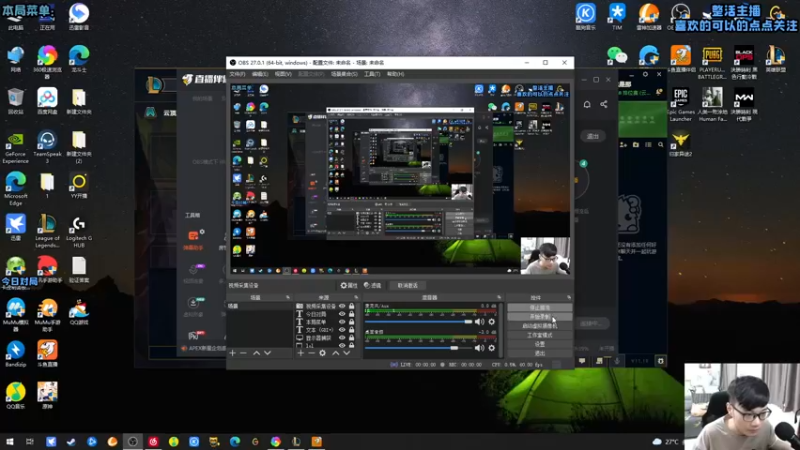Add a new scene with plus icon
This screenshot has width=800, height=450.
point(233,353)
